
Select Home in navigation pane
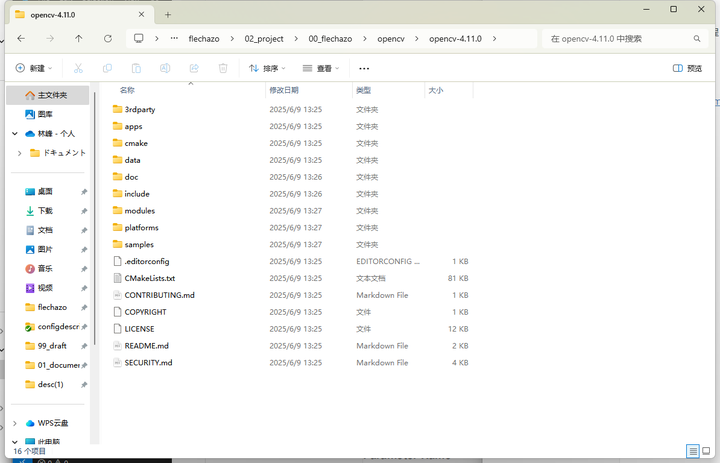(48, 95)
